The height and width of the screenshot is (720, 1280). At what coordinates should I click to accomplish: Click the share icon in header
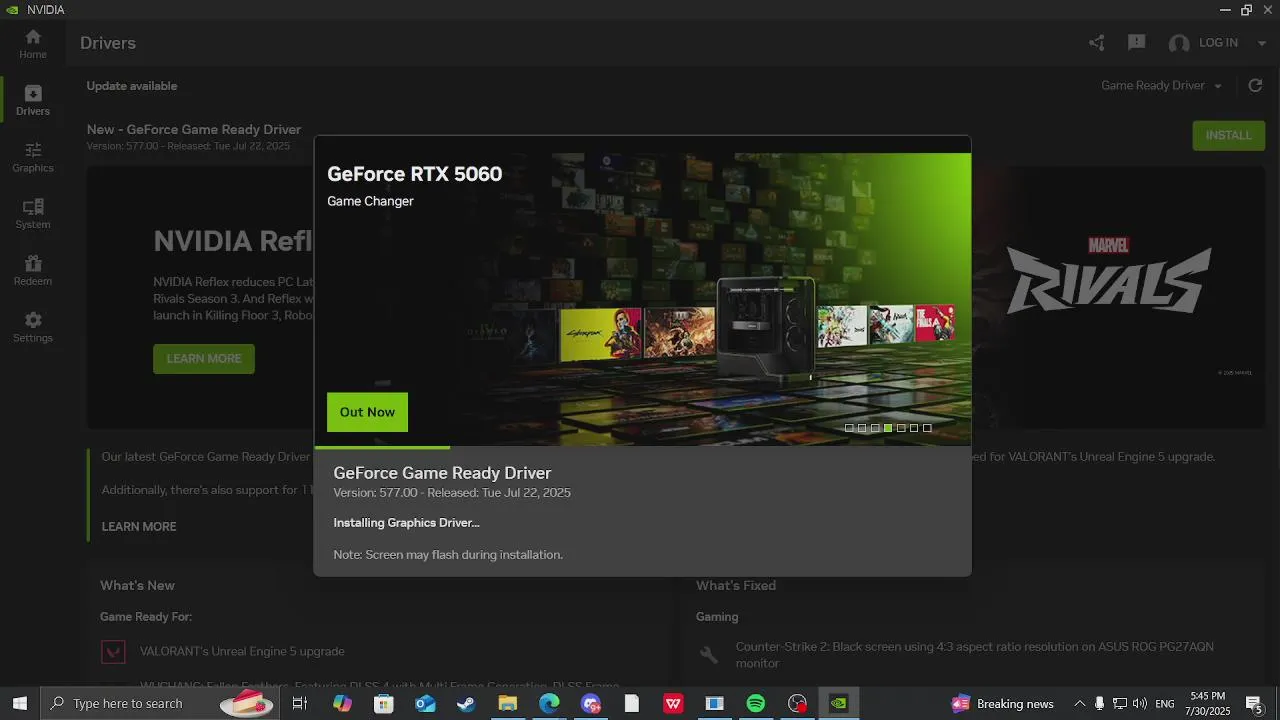click(1097, 43)
